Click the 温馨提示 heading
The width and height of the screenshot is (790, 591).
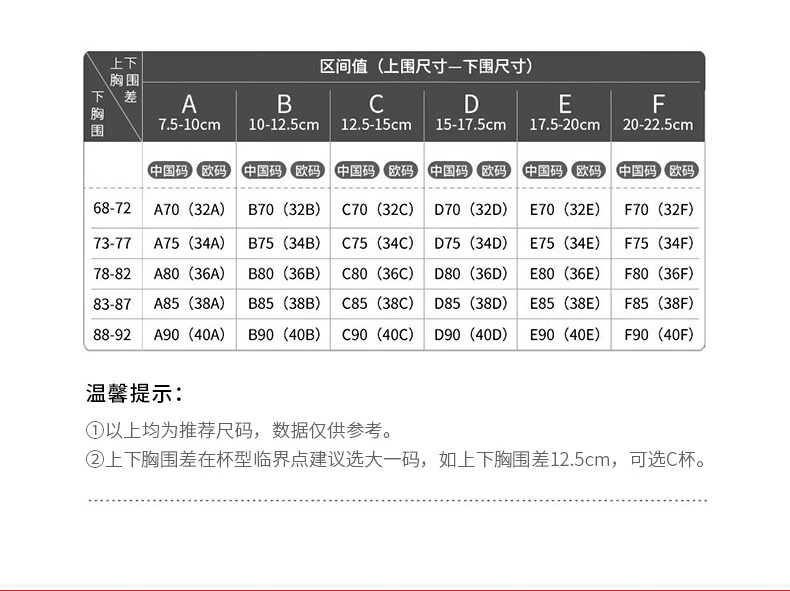(135, 393)
